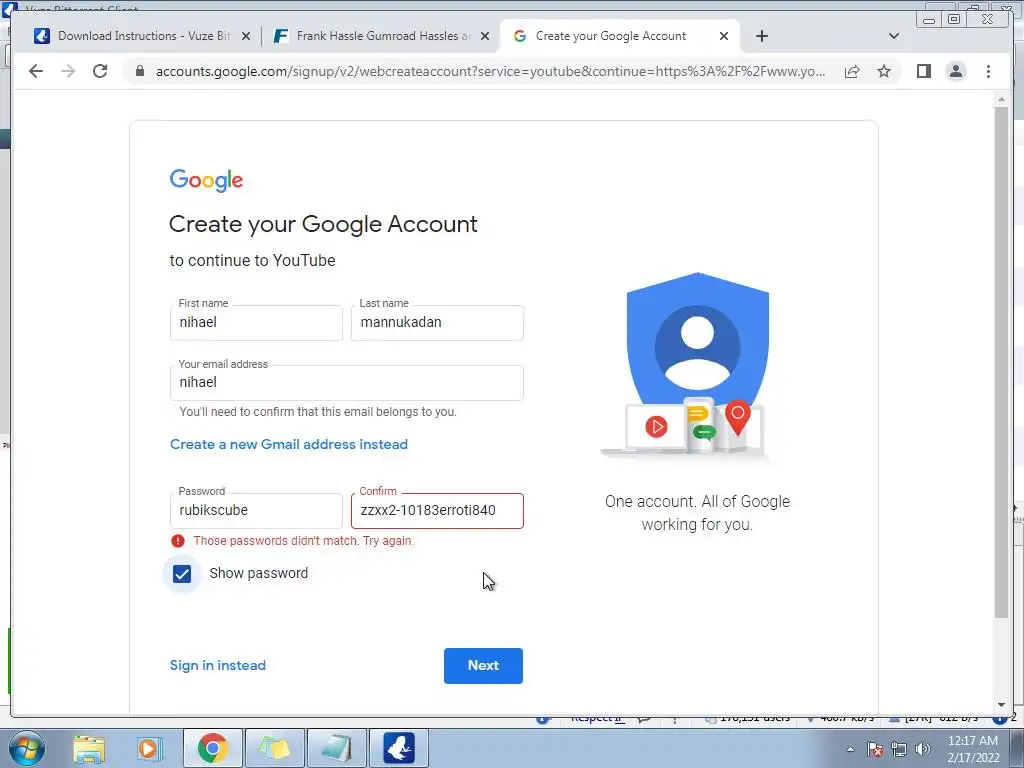1024x768 pixels.
Task: Click the Password field
Action: 256,511
